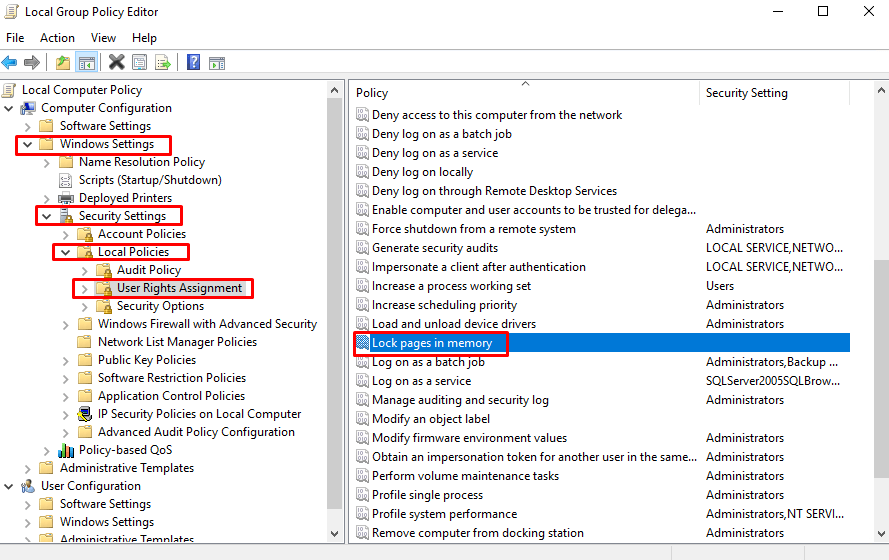This screenshot has height=560, width=889.
Task: Click the Export List toolbar icon
Action: tap(163, 62)
